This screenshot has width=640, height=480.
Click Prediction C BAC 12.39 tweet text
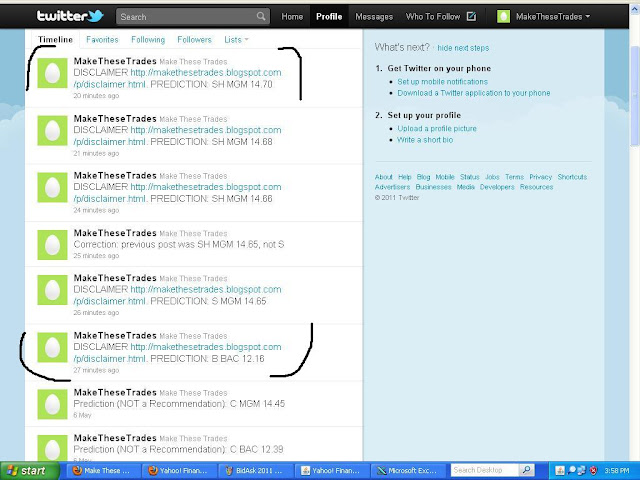point(178,449)
